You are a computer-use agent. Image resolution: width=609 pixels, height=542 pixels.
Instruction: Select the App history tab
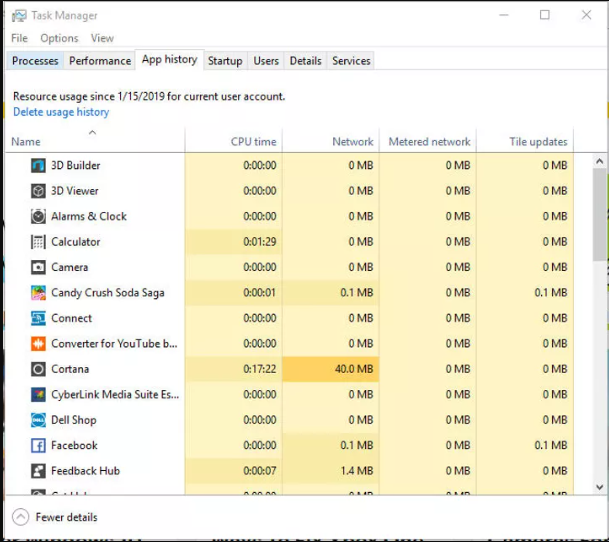(169, 59)
